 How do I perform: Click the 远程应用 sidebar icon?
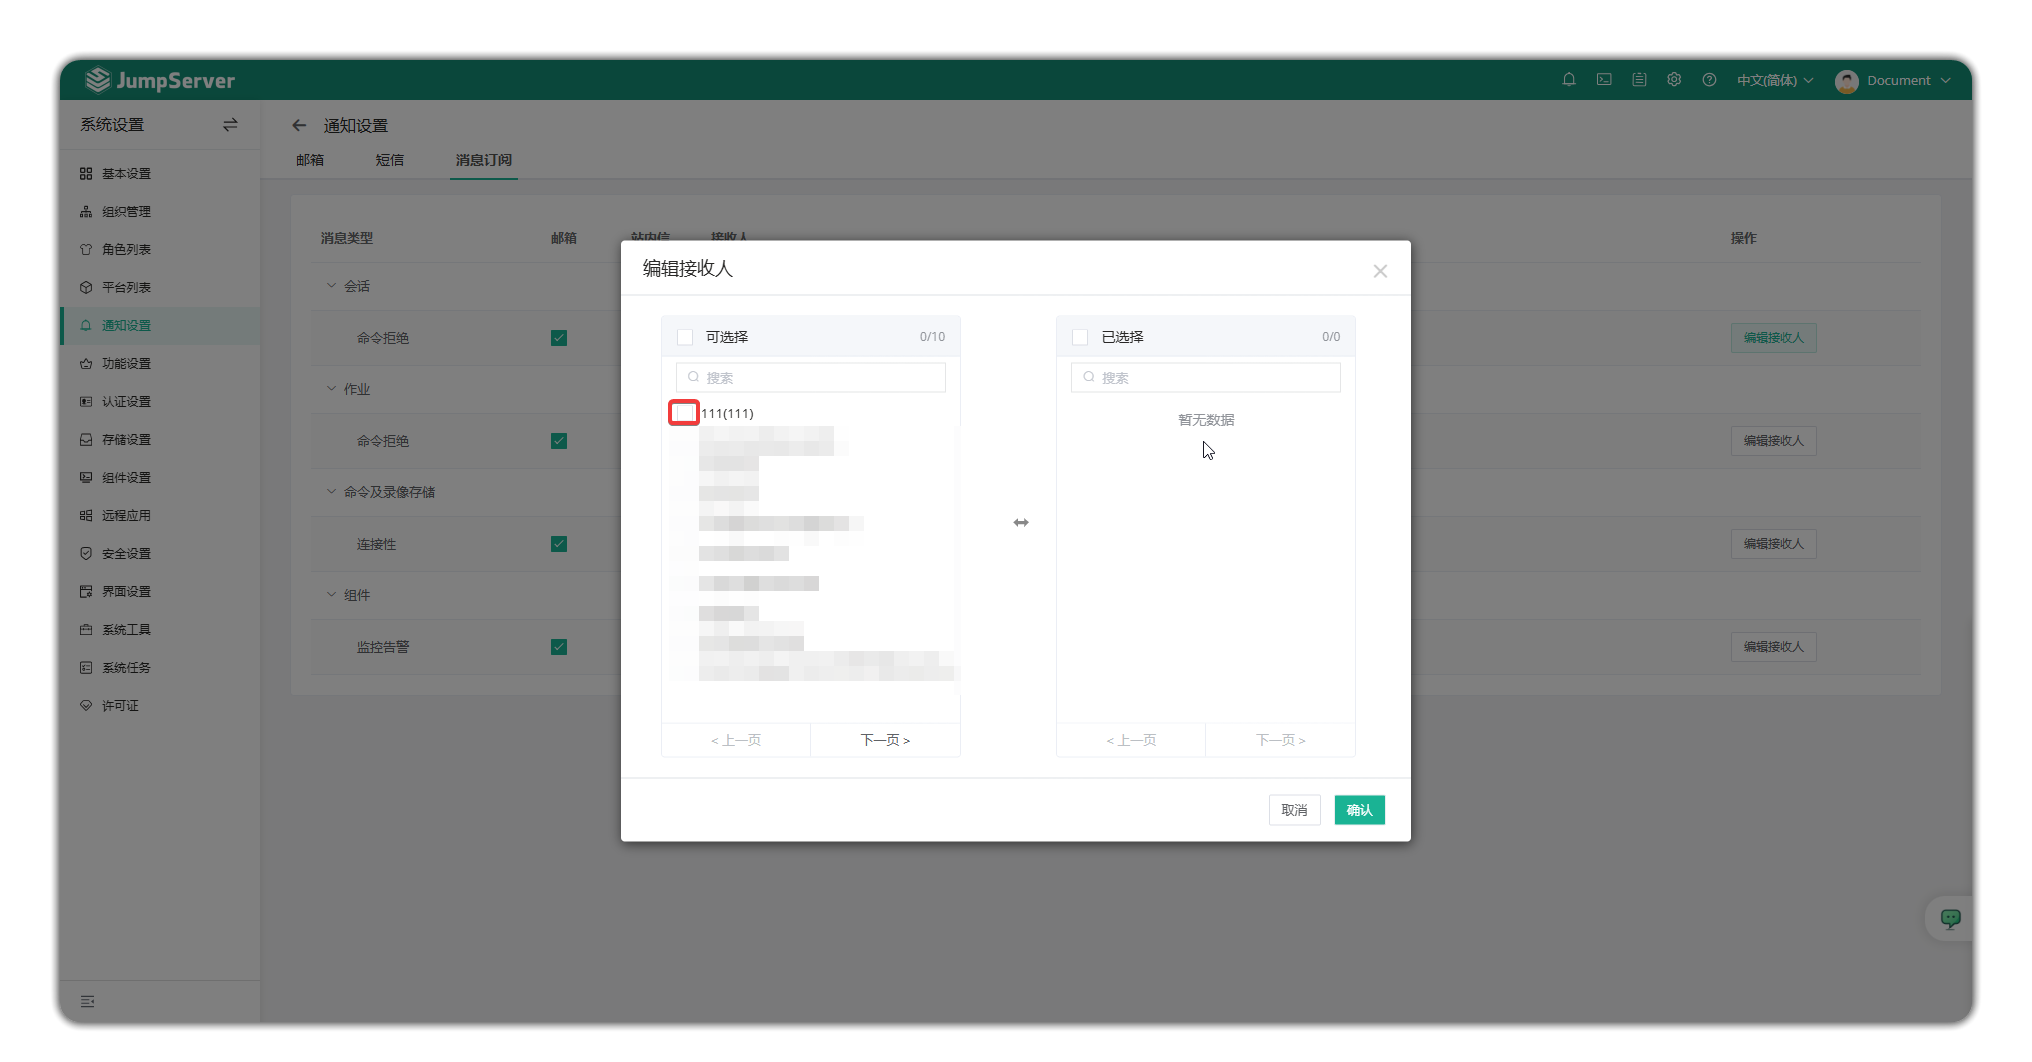coord(86,516)
